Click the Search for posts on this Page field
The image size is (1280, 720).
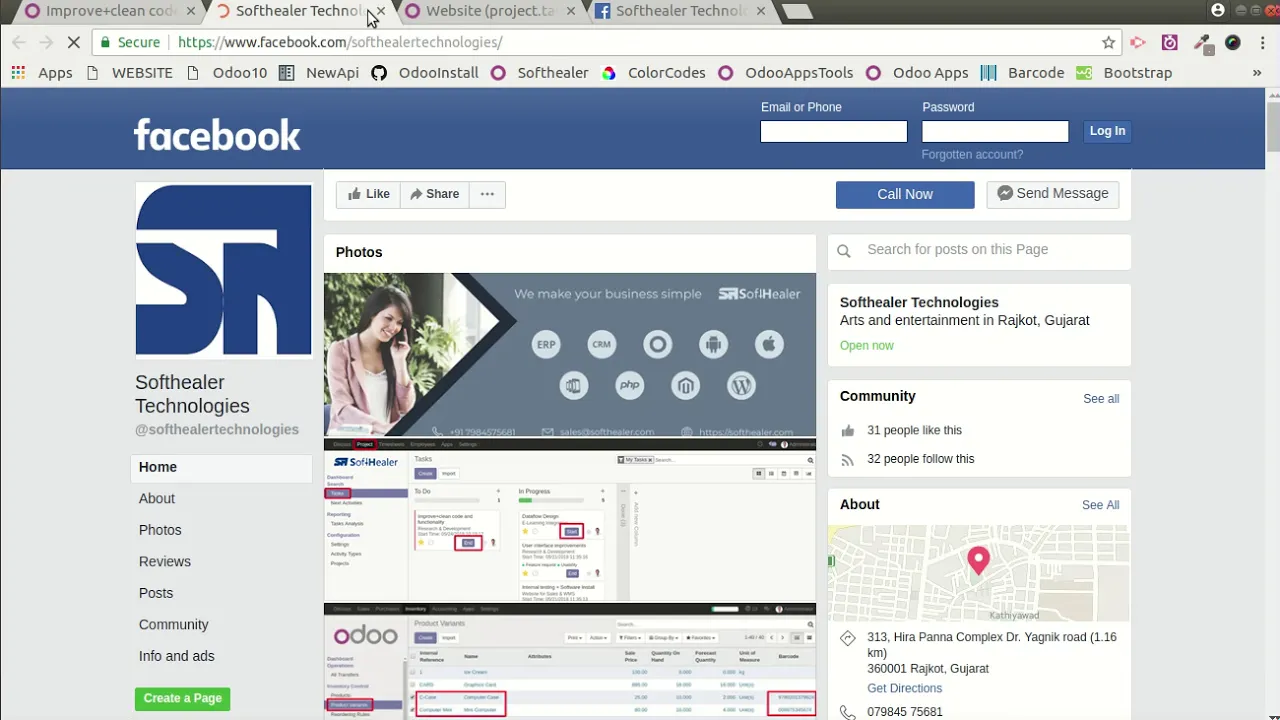(x=979, y=250)
